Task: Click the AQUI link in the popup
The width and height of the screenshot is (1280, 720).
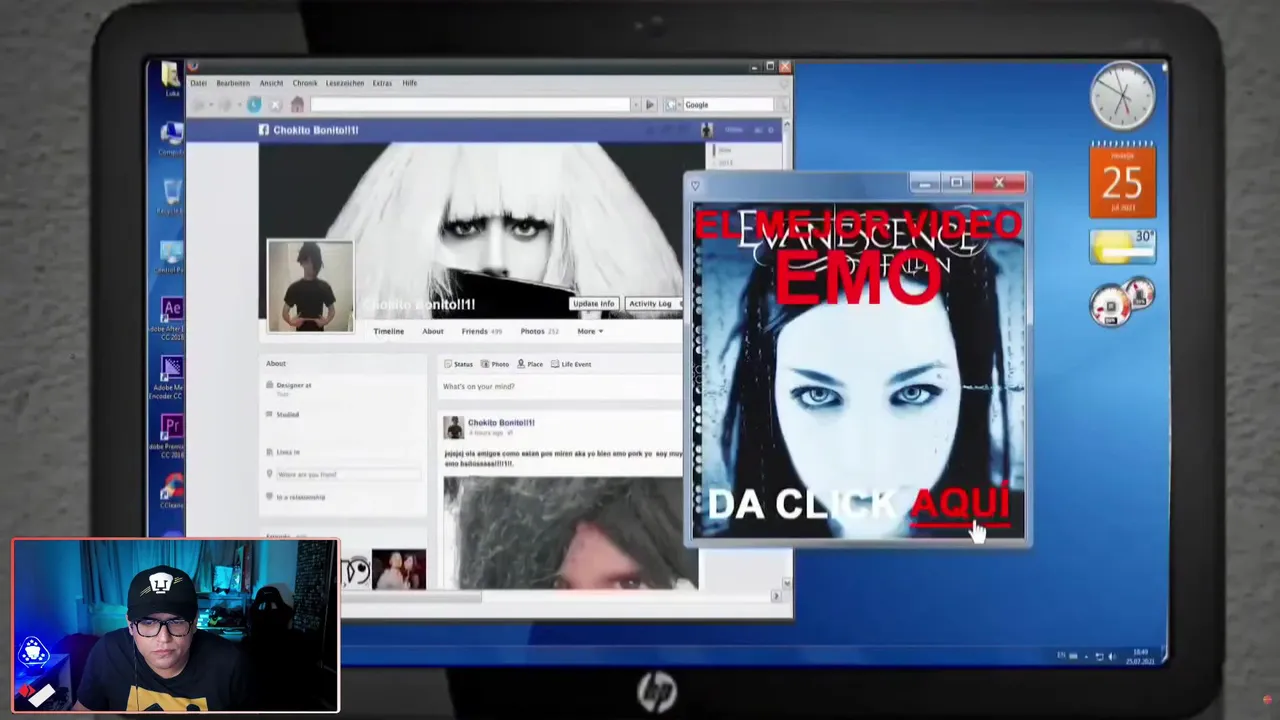Action: pyautogui.click(x=960, y=503)
